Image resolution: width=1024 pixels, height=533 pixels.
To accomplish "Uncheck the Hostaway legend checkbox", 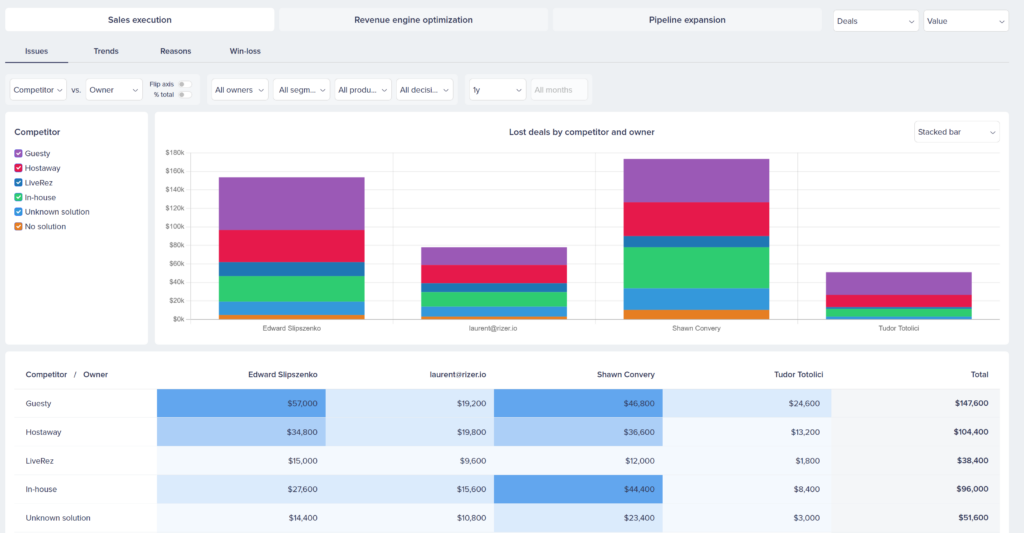I will coord(19,168).
